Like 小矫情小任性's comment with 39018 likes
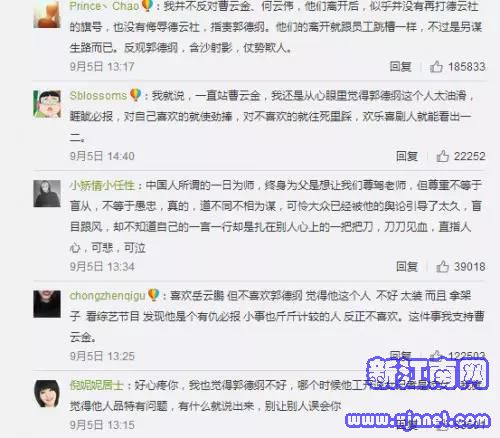The height and width of the screenshot is (438, 500). tap(442, 267)
